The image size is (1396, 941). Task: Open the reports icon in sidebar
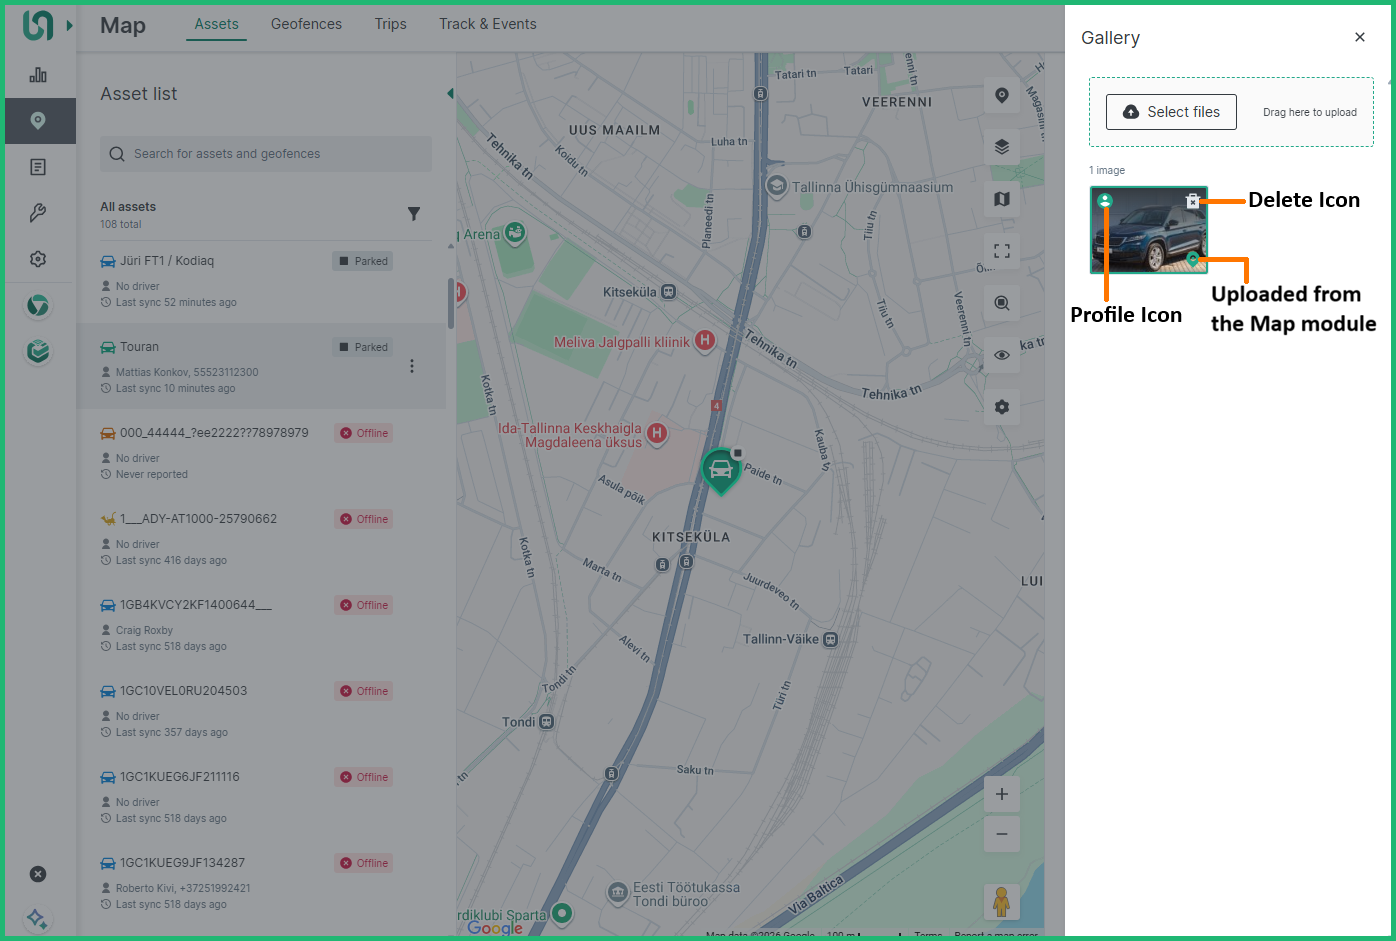[x=38, y=167]
